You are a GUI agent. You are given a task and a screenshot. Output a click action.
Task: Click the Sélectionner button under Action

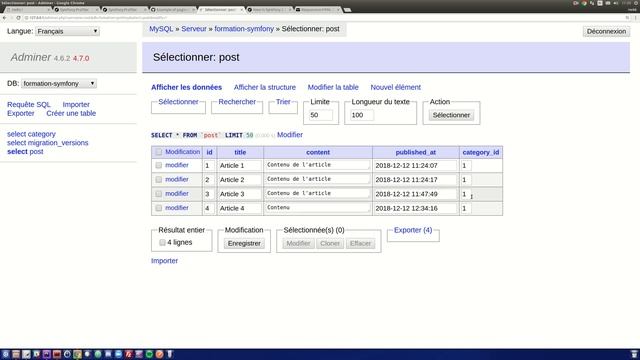coord(451,115)
